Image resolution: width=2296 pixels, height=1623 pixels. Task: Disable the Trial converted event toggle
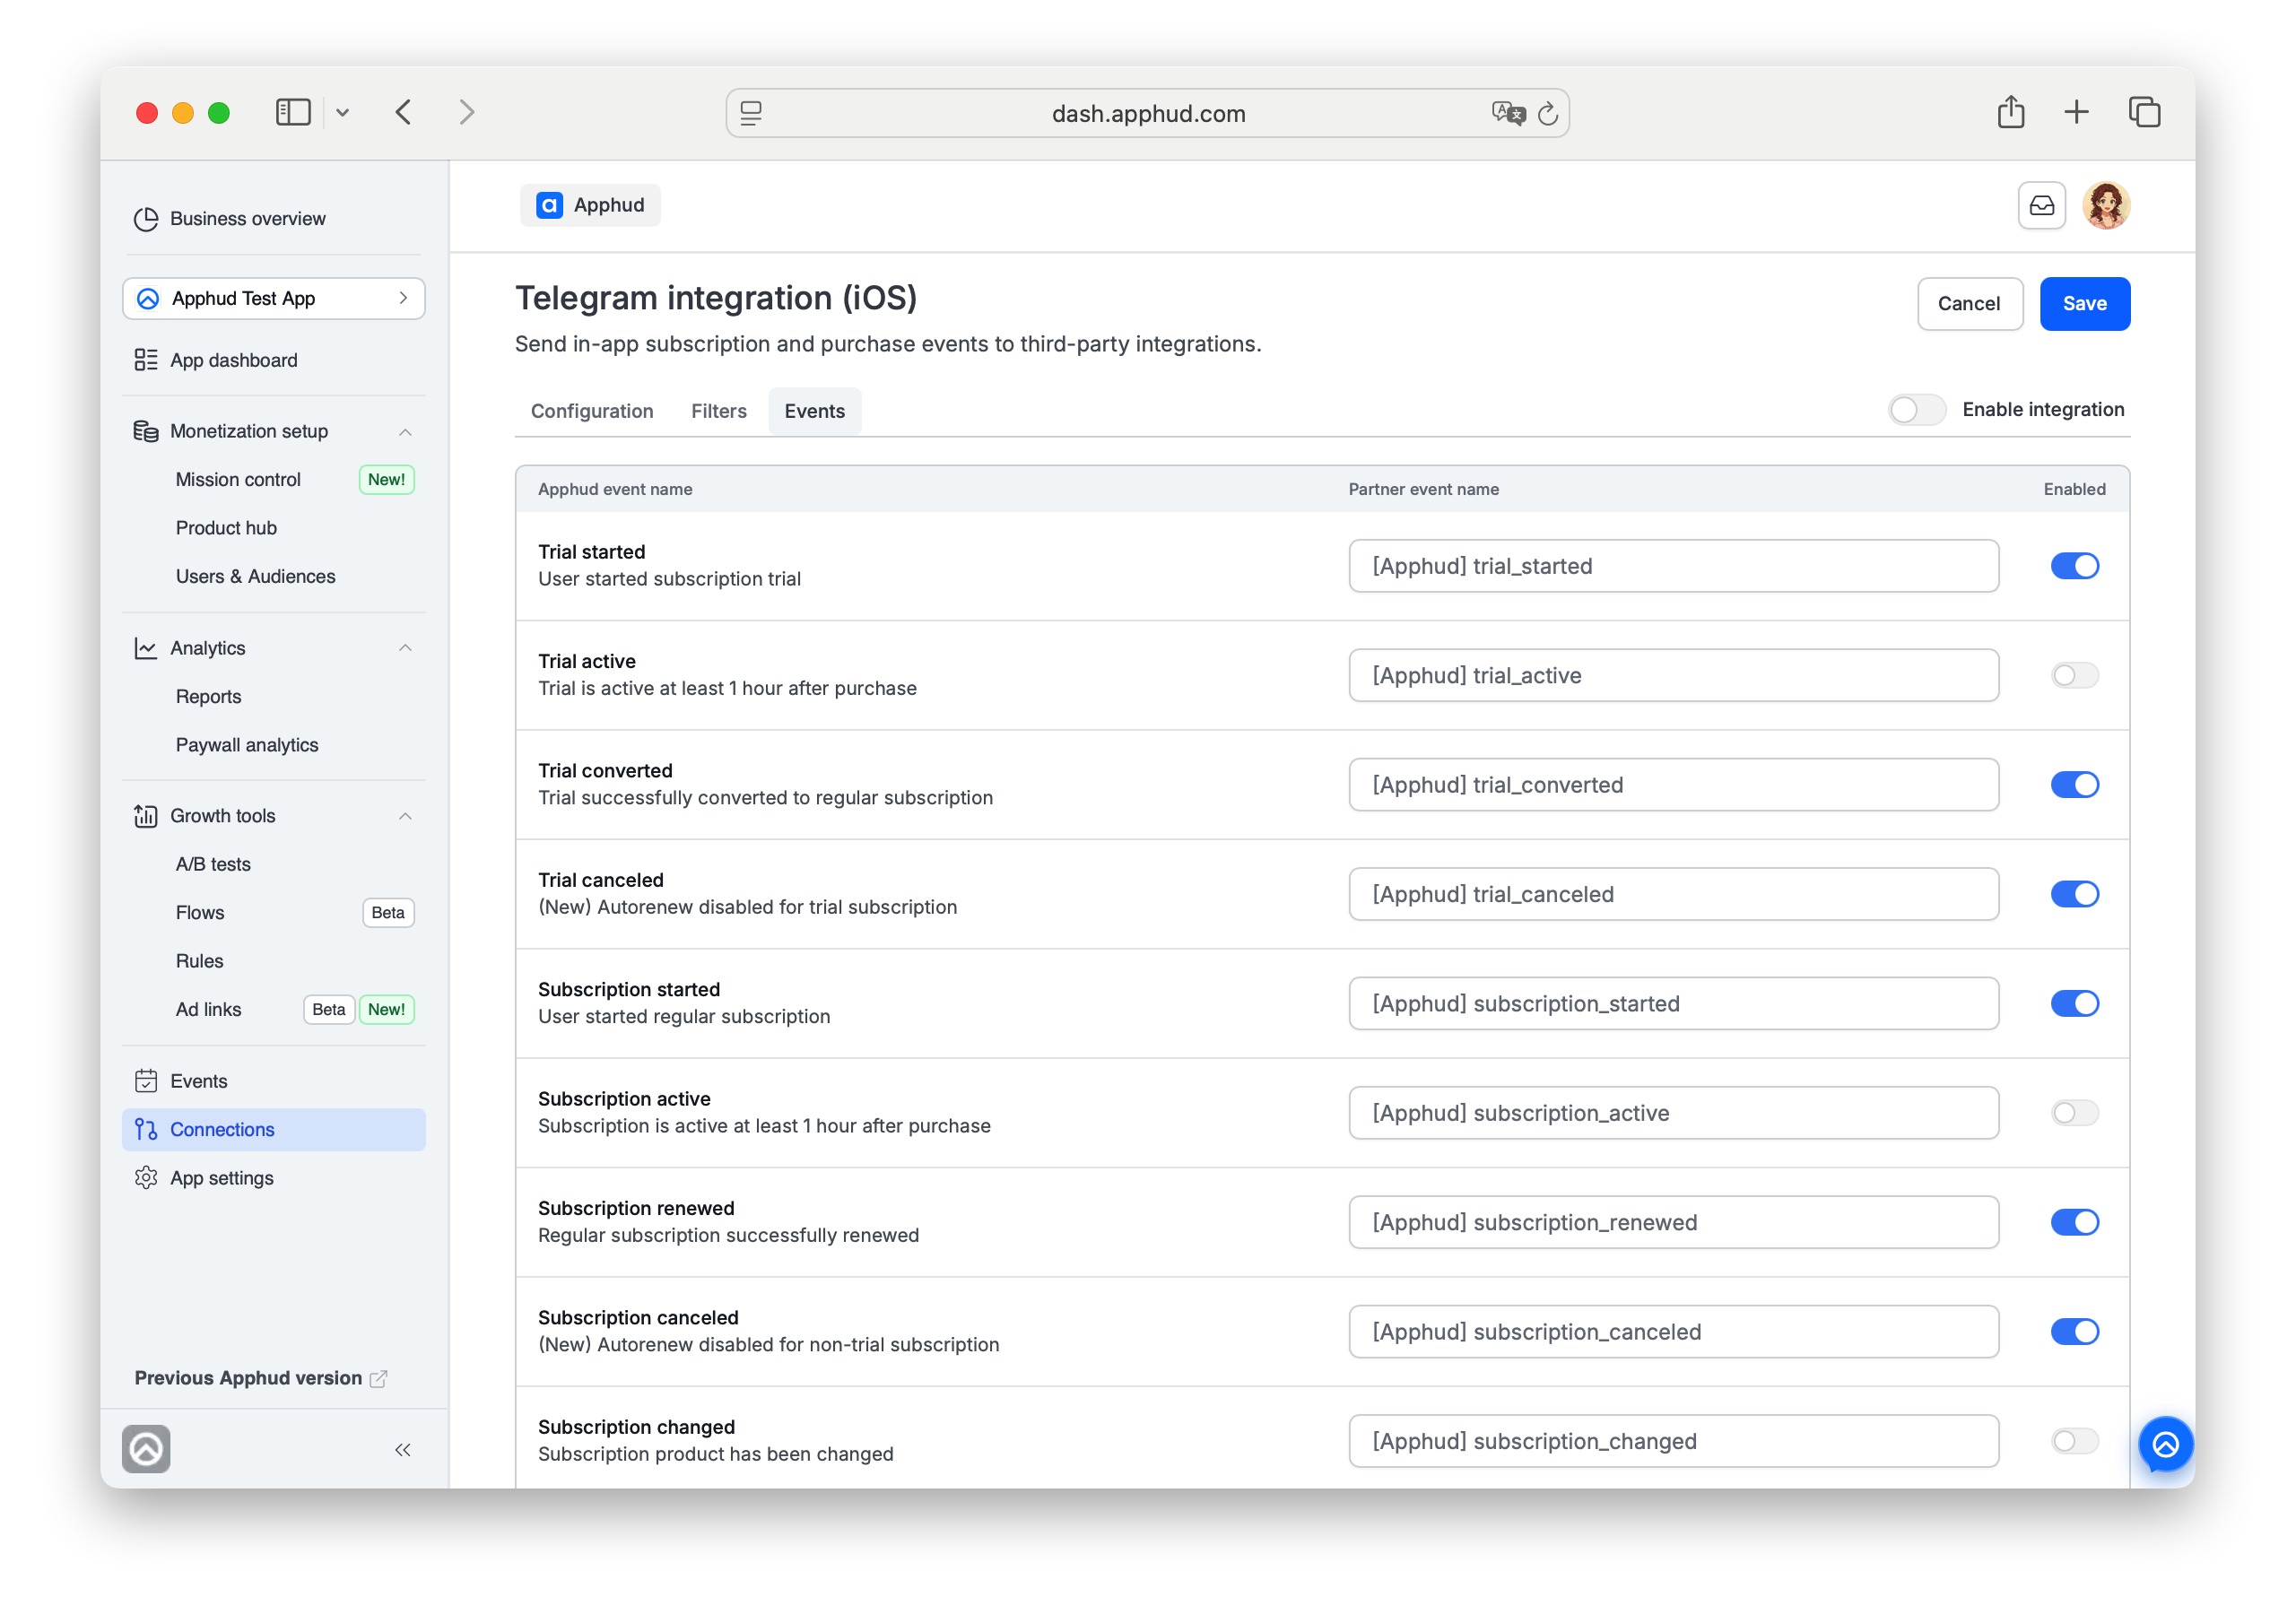(2074, 785)
